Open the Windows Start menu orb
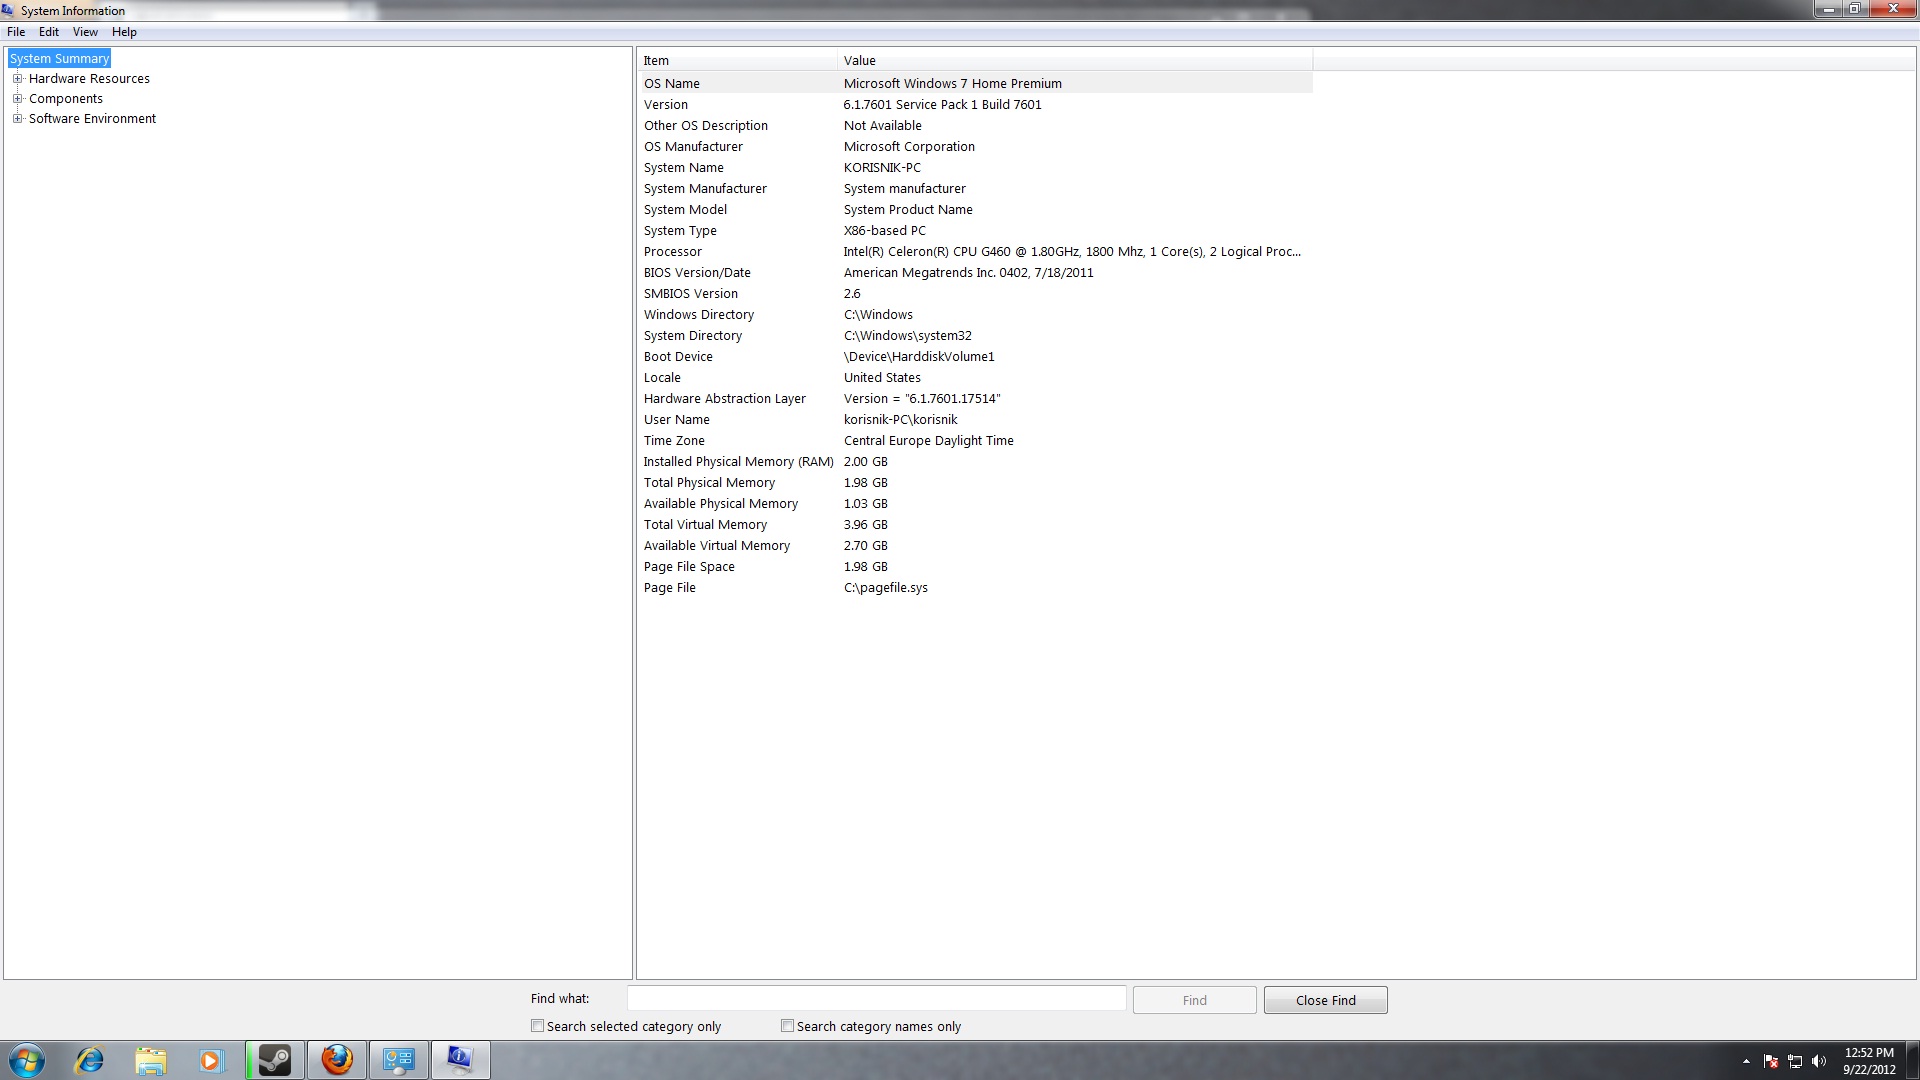The height and width of the screenshot is (1080, 1920). pyautogui.click(x=27, y=1060)
